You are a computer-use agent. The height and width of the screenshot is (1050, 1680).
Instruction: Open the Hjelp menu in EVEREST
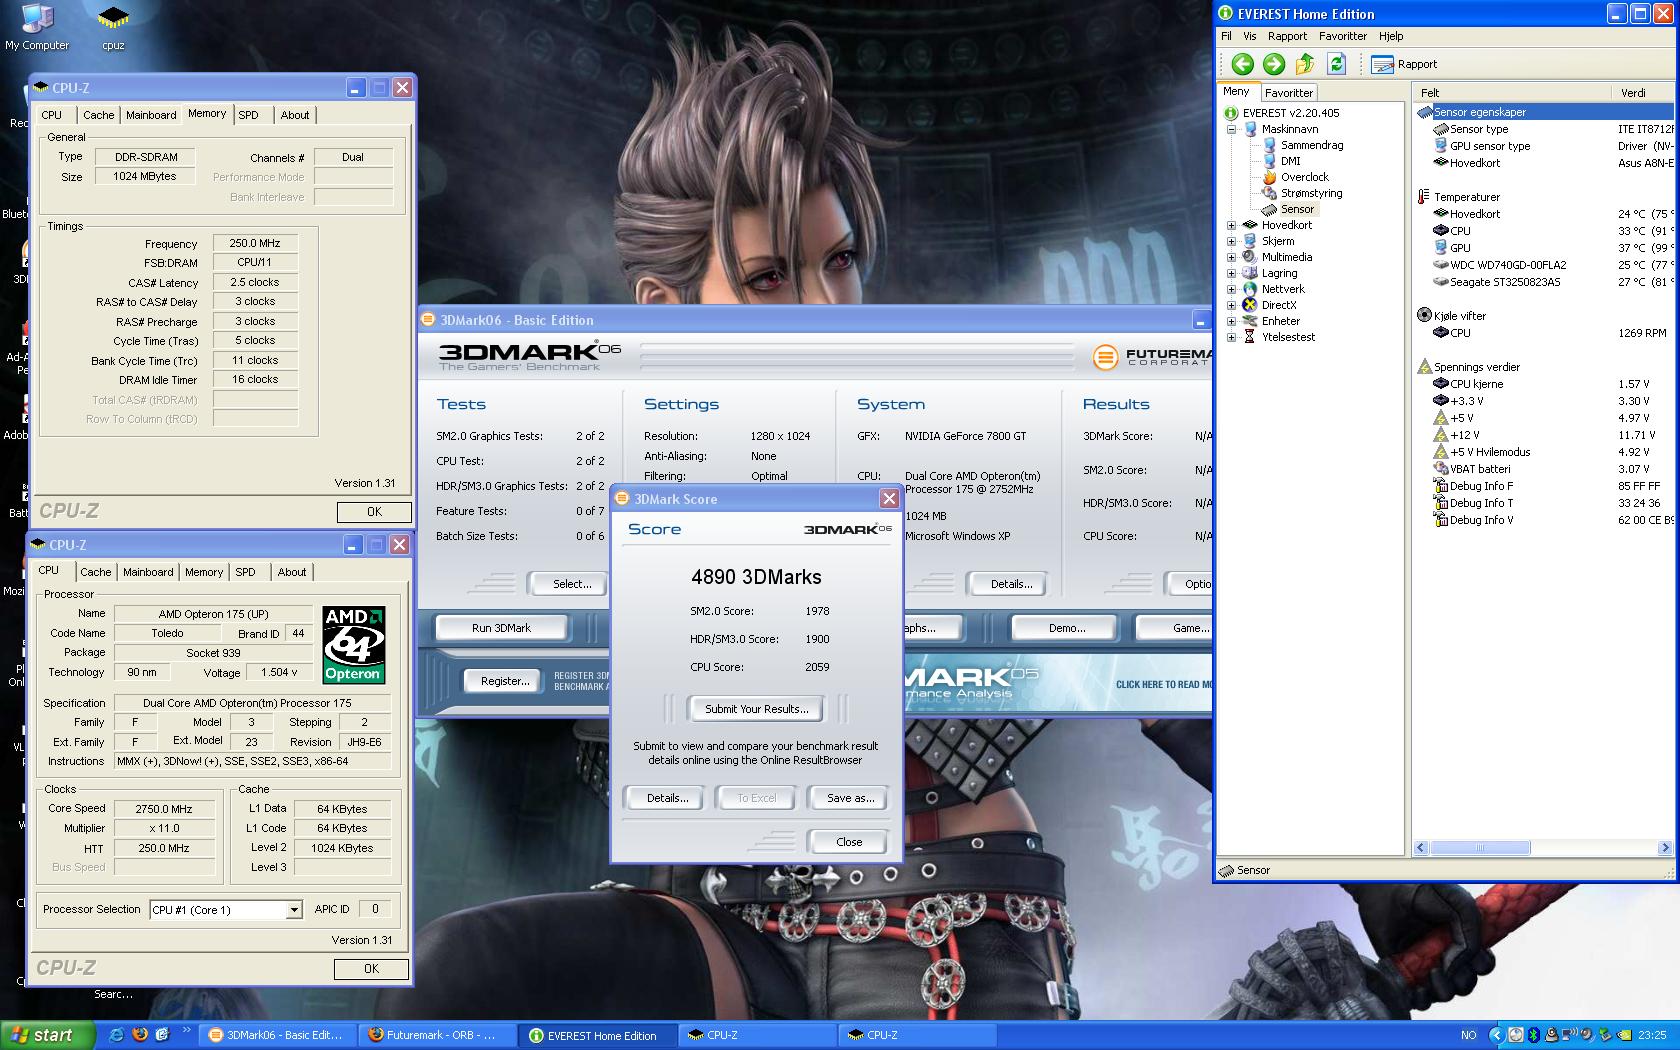1391,36
